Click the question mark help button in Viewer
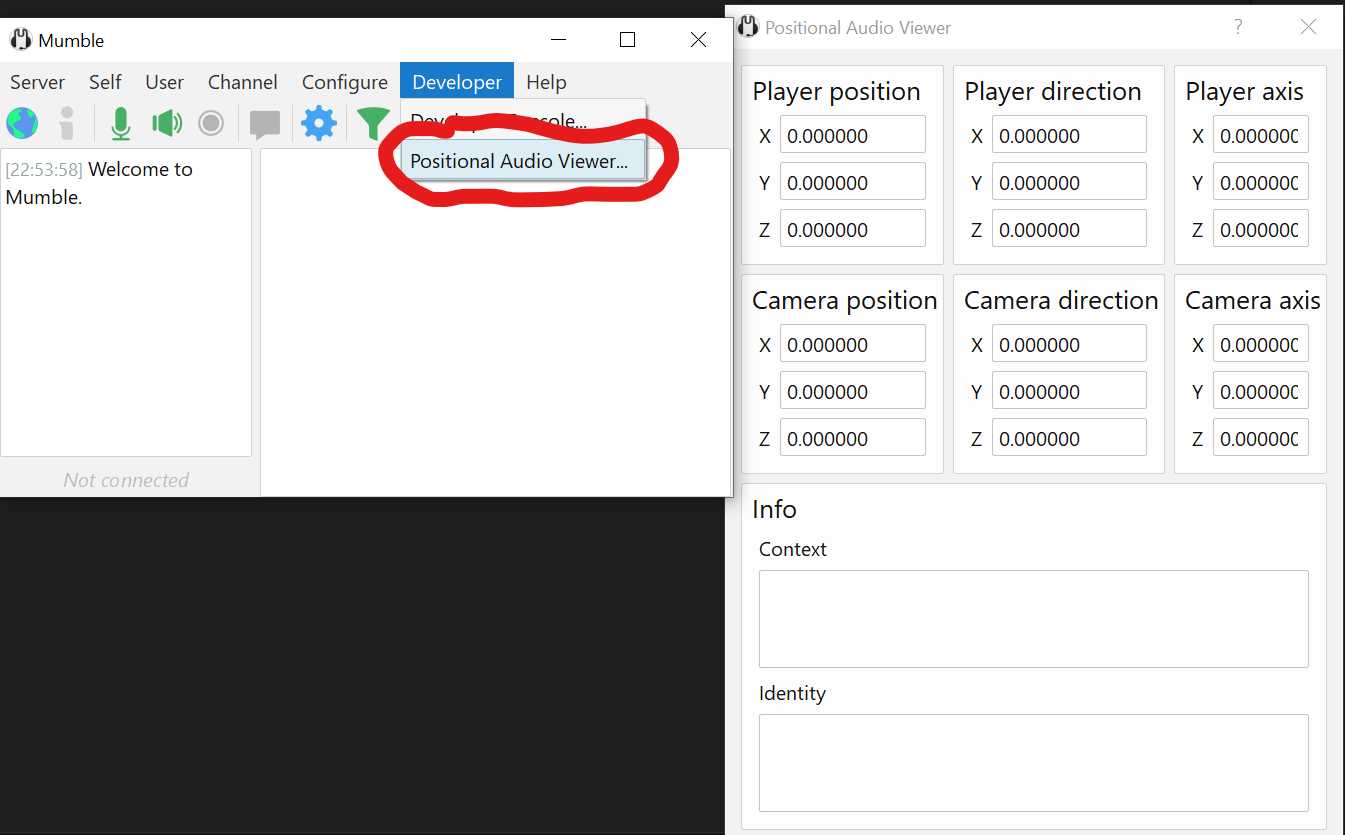This screenshot has height=835, width=1345. click(1238, 27)
